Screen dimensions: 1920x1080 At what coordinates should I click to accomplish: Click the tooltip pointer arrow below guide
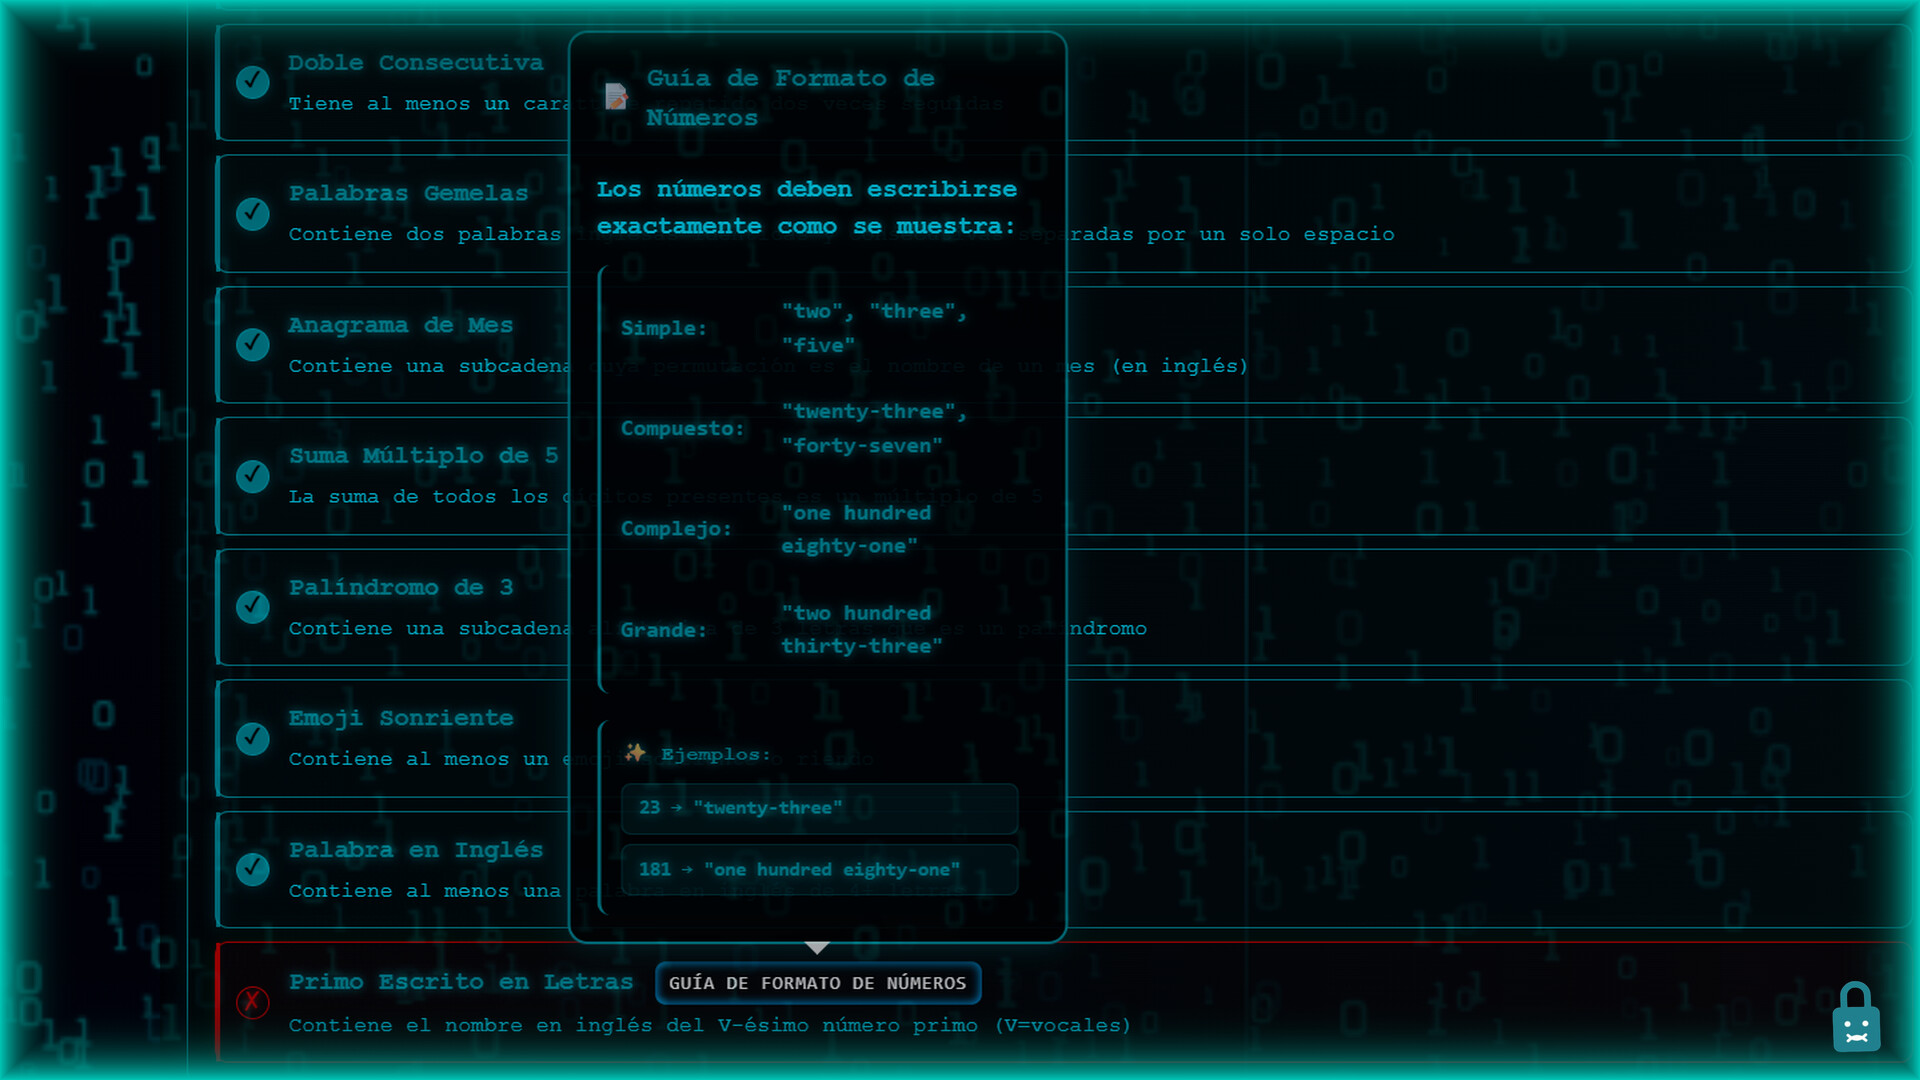(817, 947)
